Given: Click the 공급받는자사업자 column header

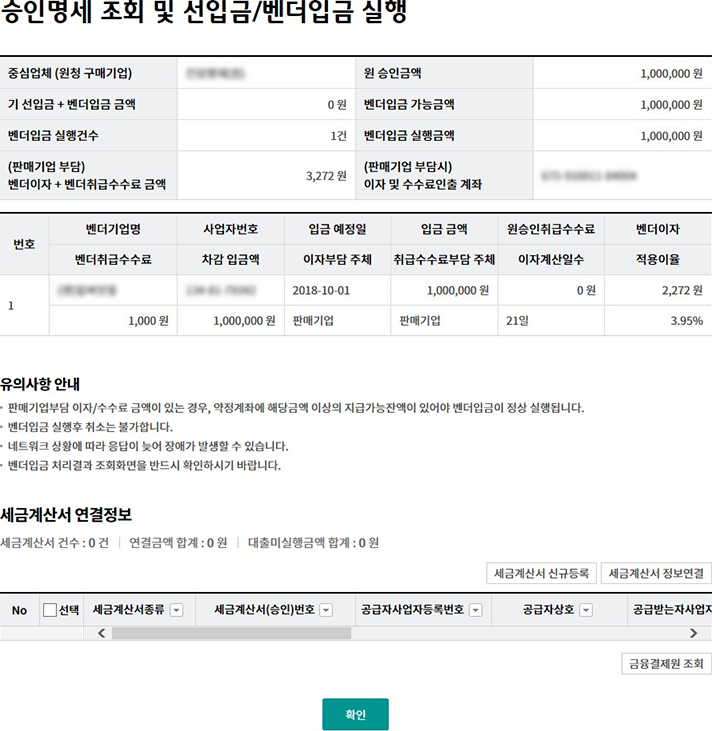Looking at the screenshot, I should 671,610.
